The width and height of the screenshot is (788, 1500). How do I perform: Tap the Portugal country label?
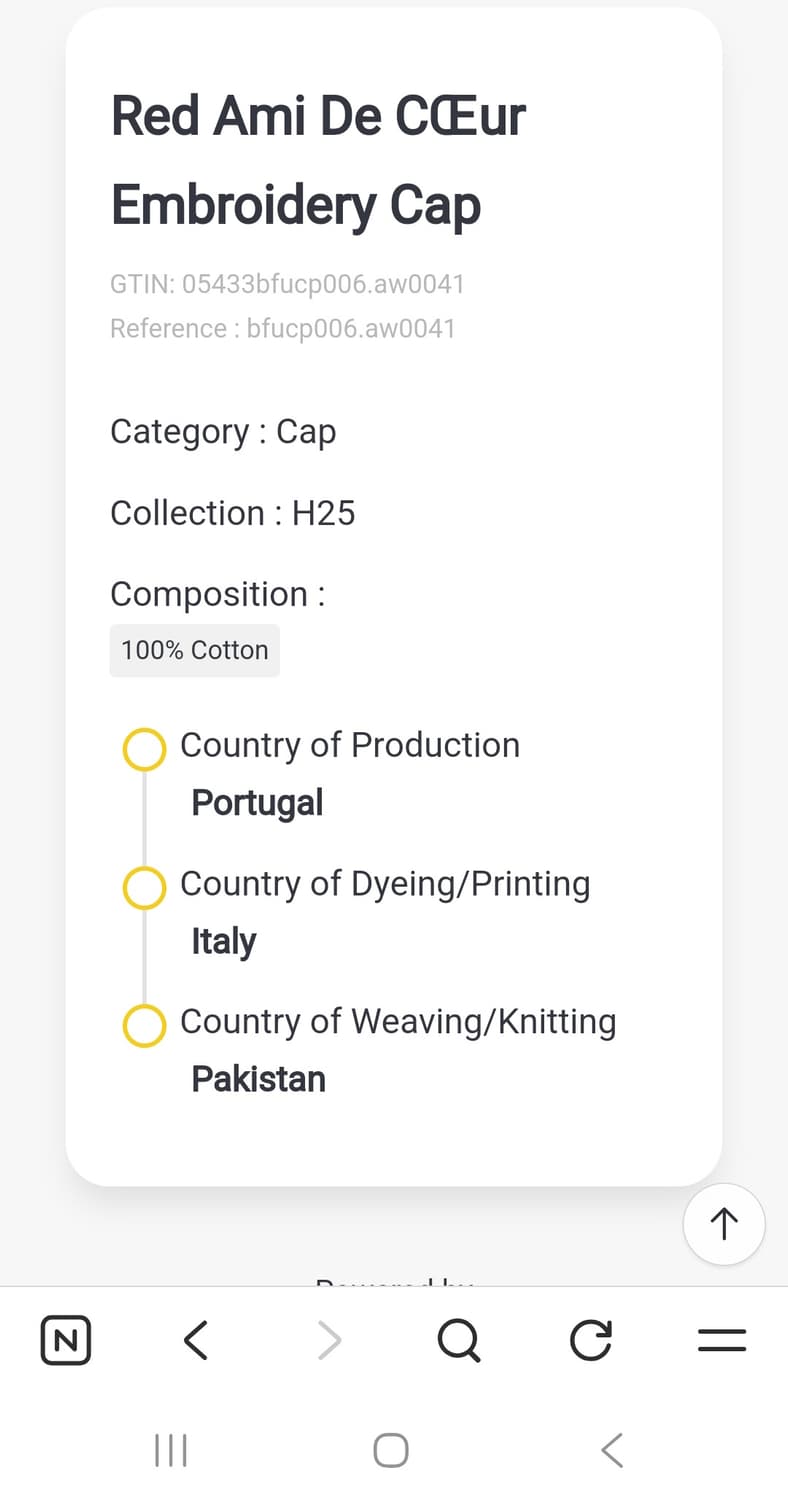tap(257, 802)
